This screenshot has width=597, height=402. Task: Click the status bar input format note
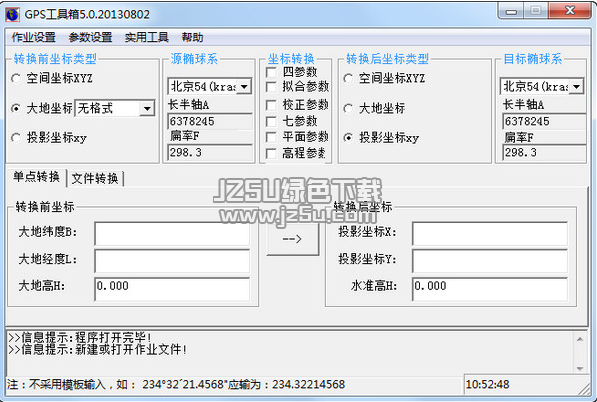(x=176, y=384)
